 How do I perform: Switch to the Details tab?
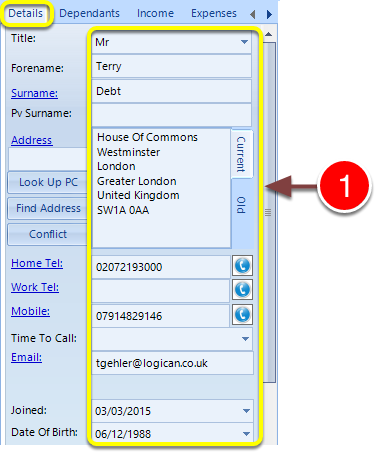pyautogui.click(x=26, y=13)
